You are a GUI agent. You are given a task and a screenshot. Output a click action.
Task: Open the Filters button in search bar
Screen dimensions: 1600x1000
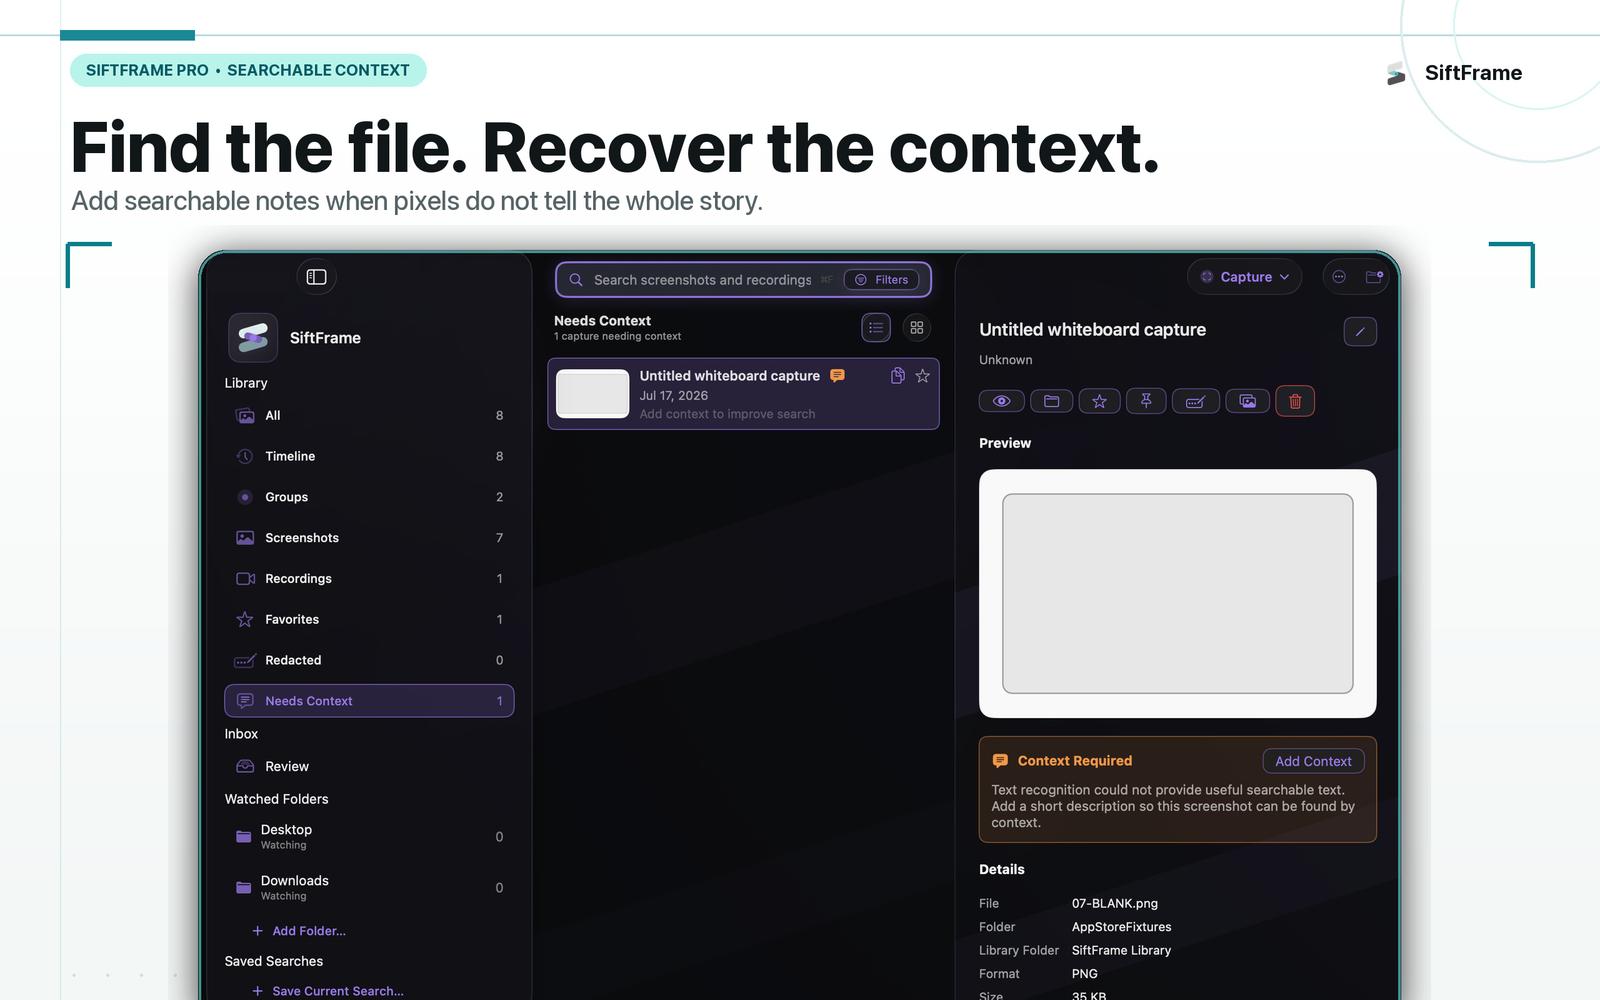click(x=882, y=280)
